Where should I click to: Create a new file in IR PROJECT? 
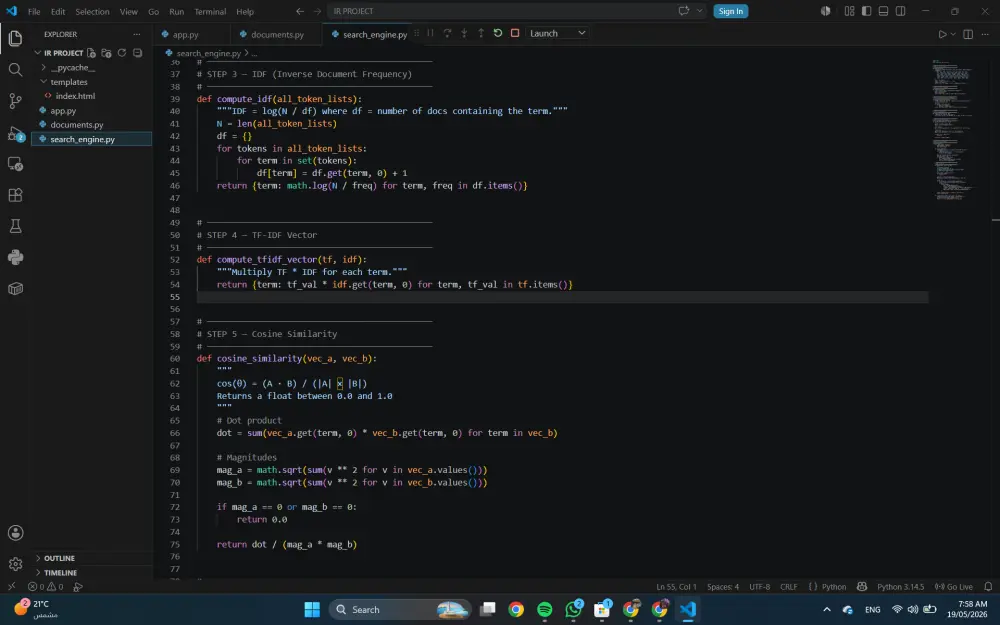[x=91, y=53]
